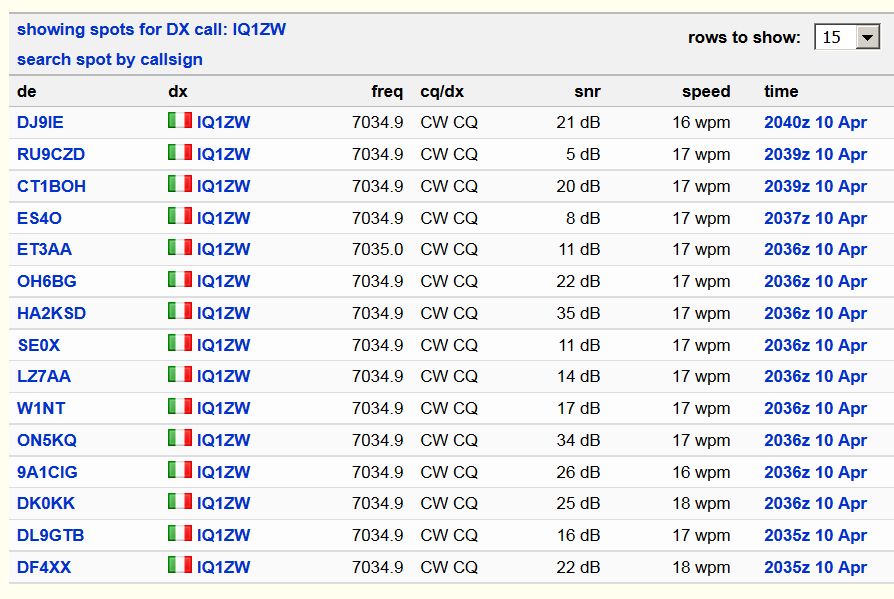Open spotter callsign 9A1CIG
The height and width of the screenshot is (599, 894).
(x=47, y=472)
